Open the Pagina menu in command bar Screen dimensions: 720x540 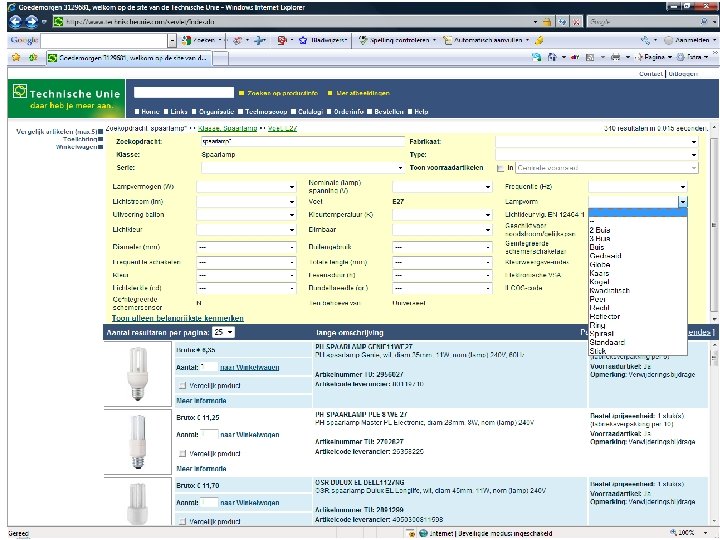654,57
